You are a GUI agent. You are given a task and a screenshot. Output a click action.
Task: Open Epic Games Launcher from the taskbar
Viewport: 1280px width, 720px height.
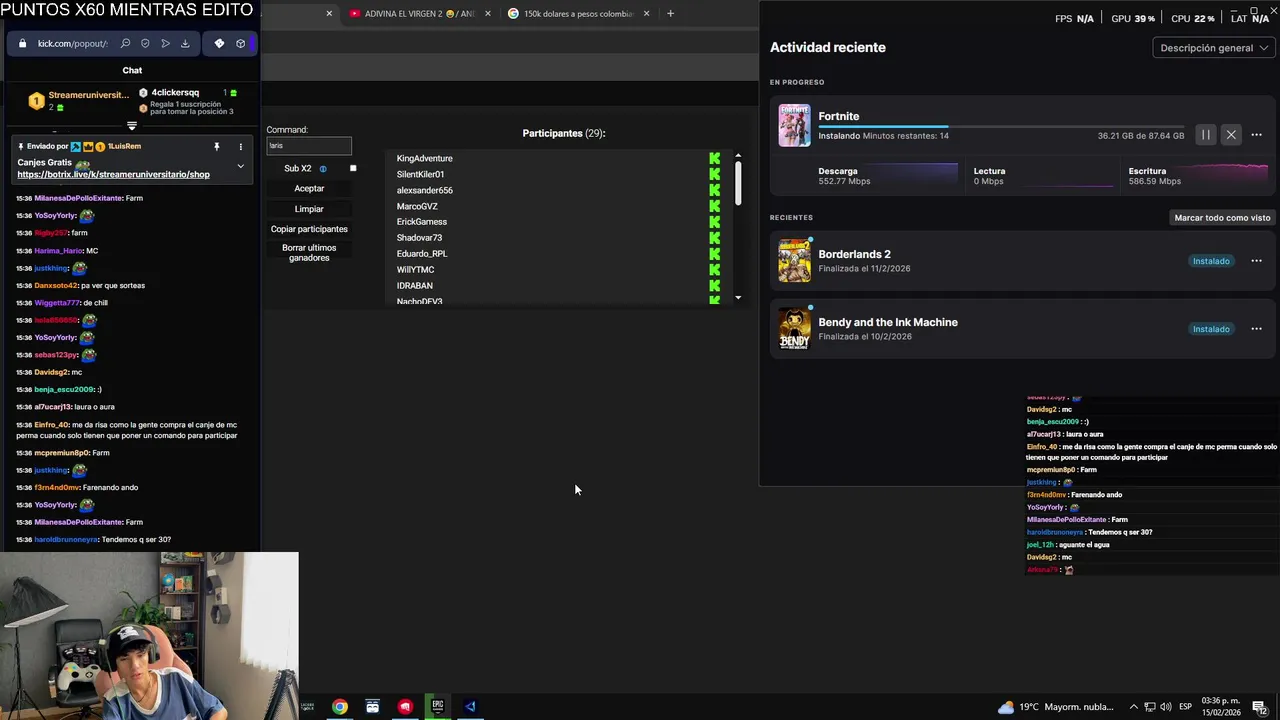[x=437, y=707]
